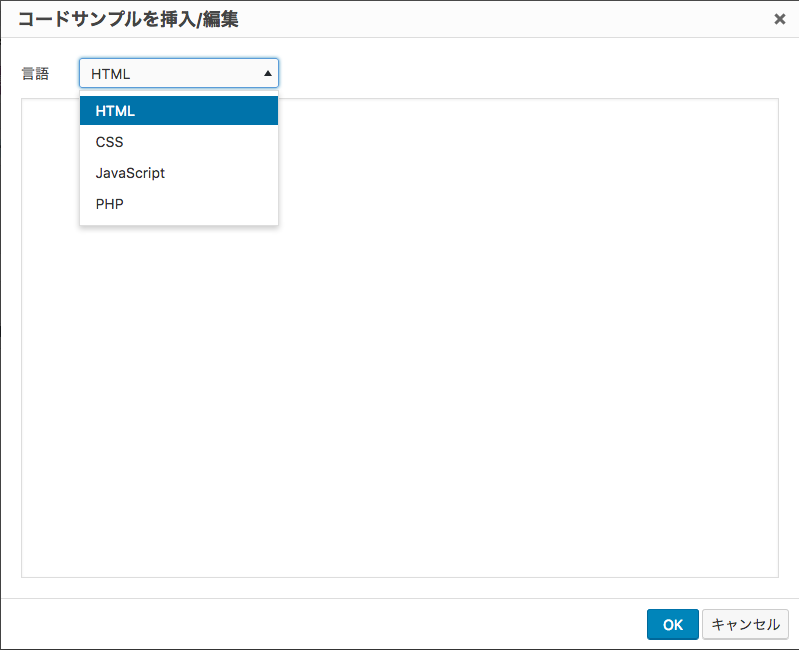Screen dimensions: 799x650
Task: Click the triangle arrow of the language dropdown
Action: [x=267, y=73]
